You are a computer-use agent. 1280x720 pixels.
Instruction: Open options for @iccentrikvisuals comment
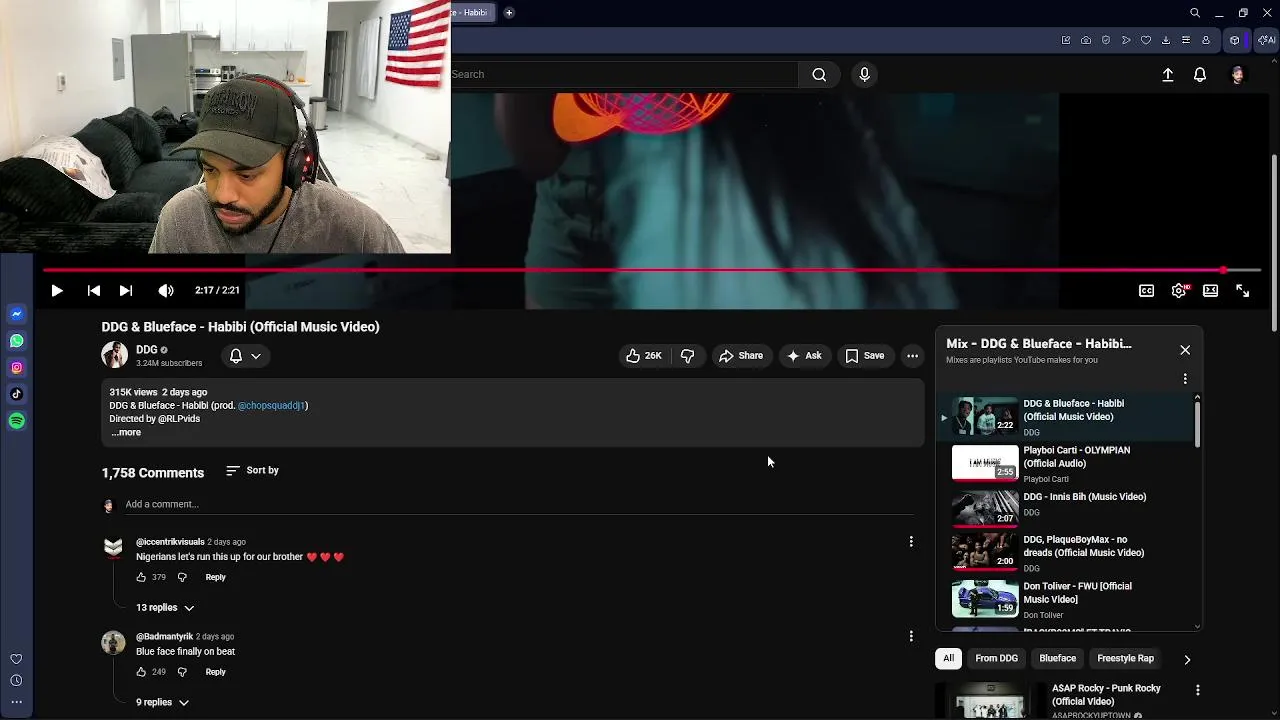(911, 542)
